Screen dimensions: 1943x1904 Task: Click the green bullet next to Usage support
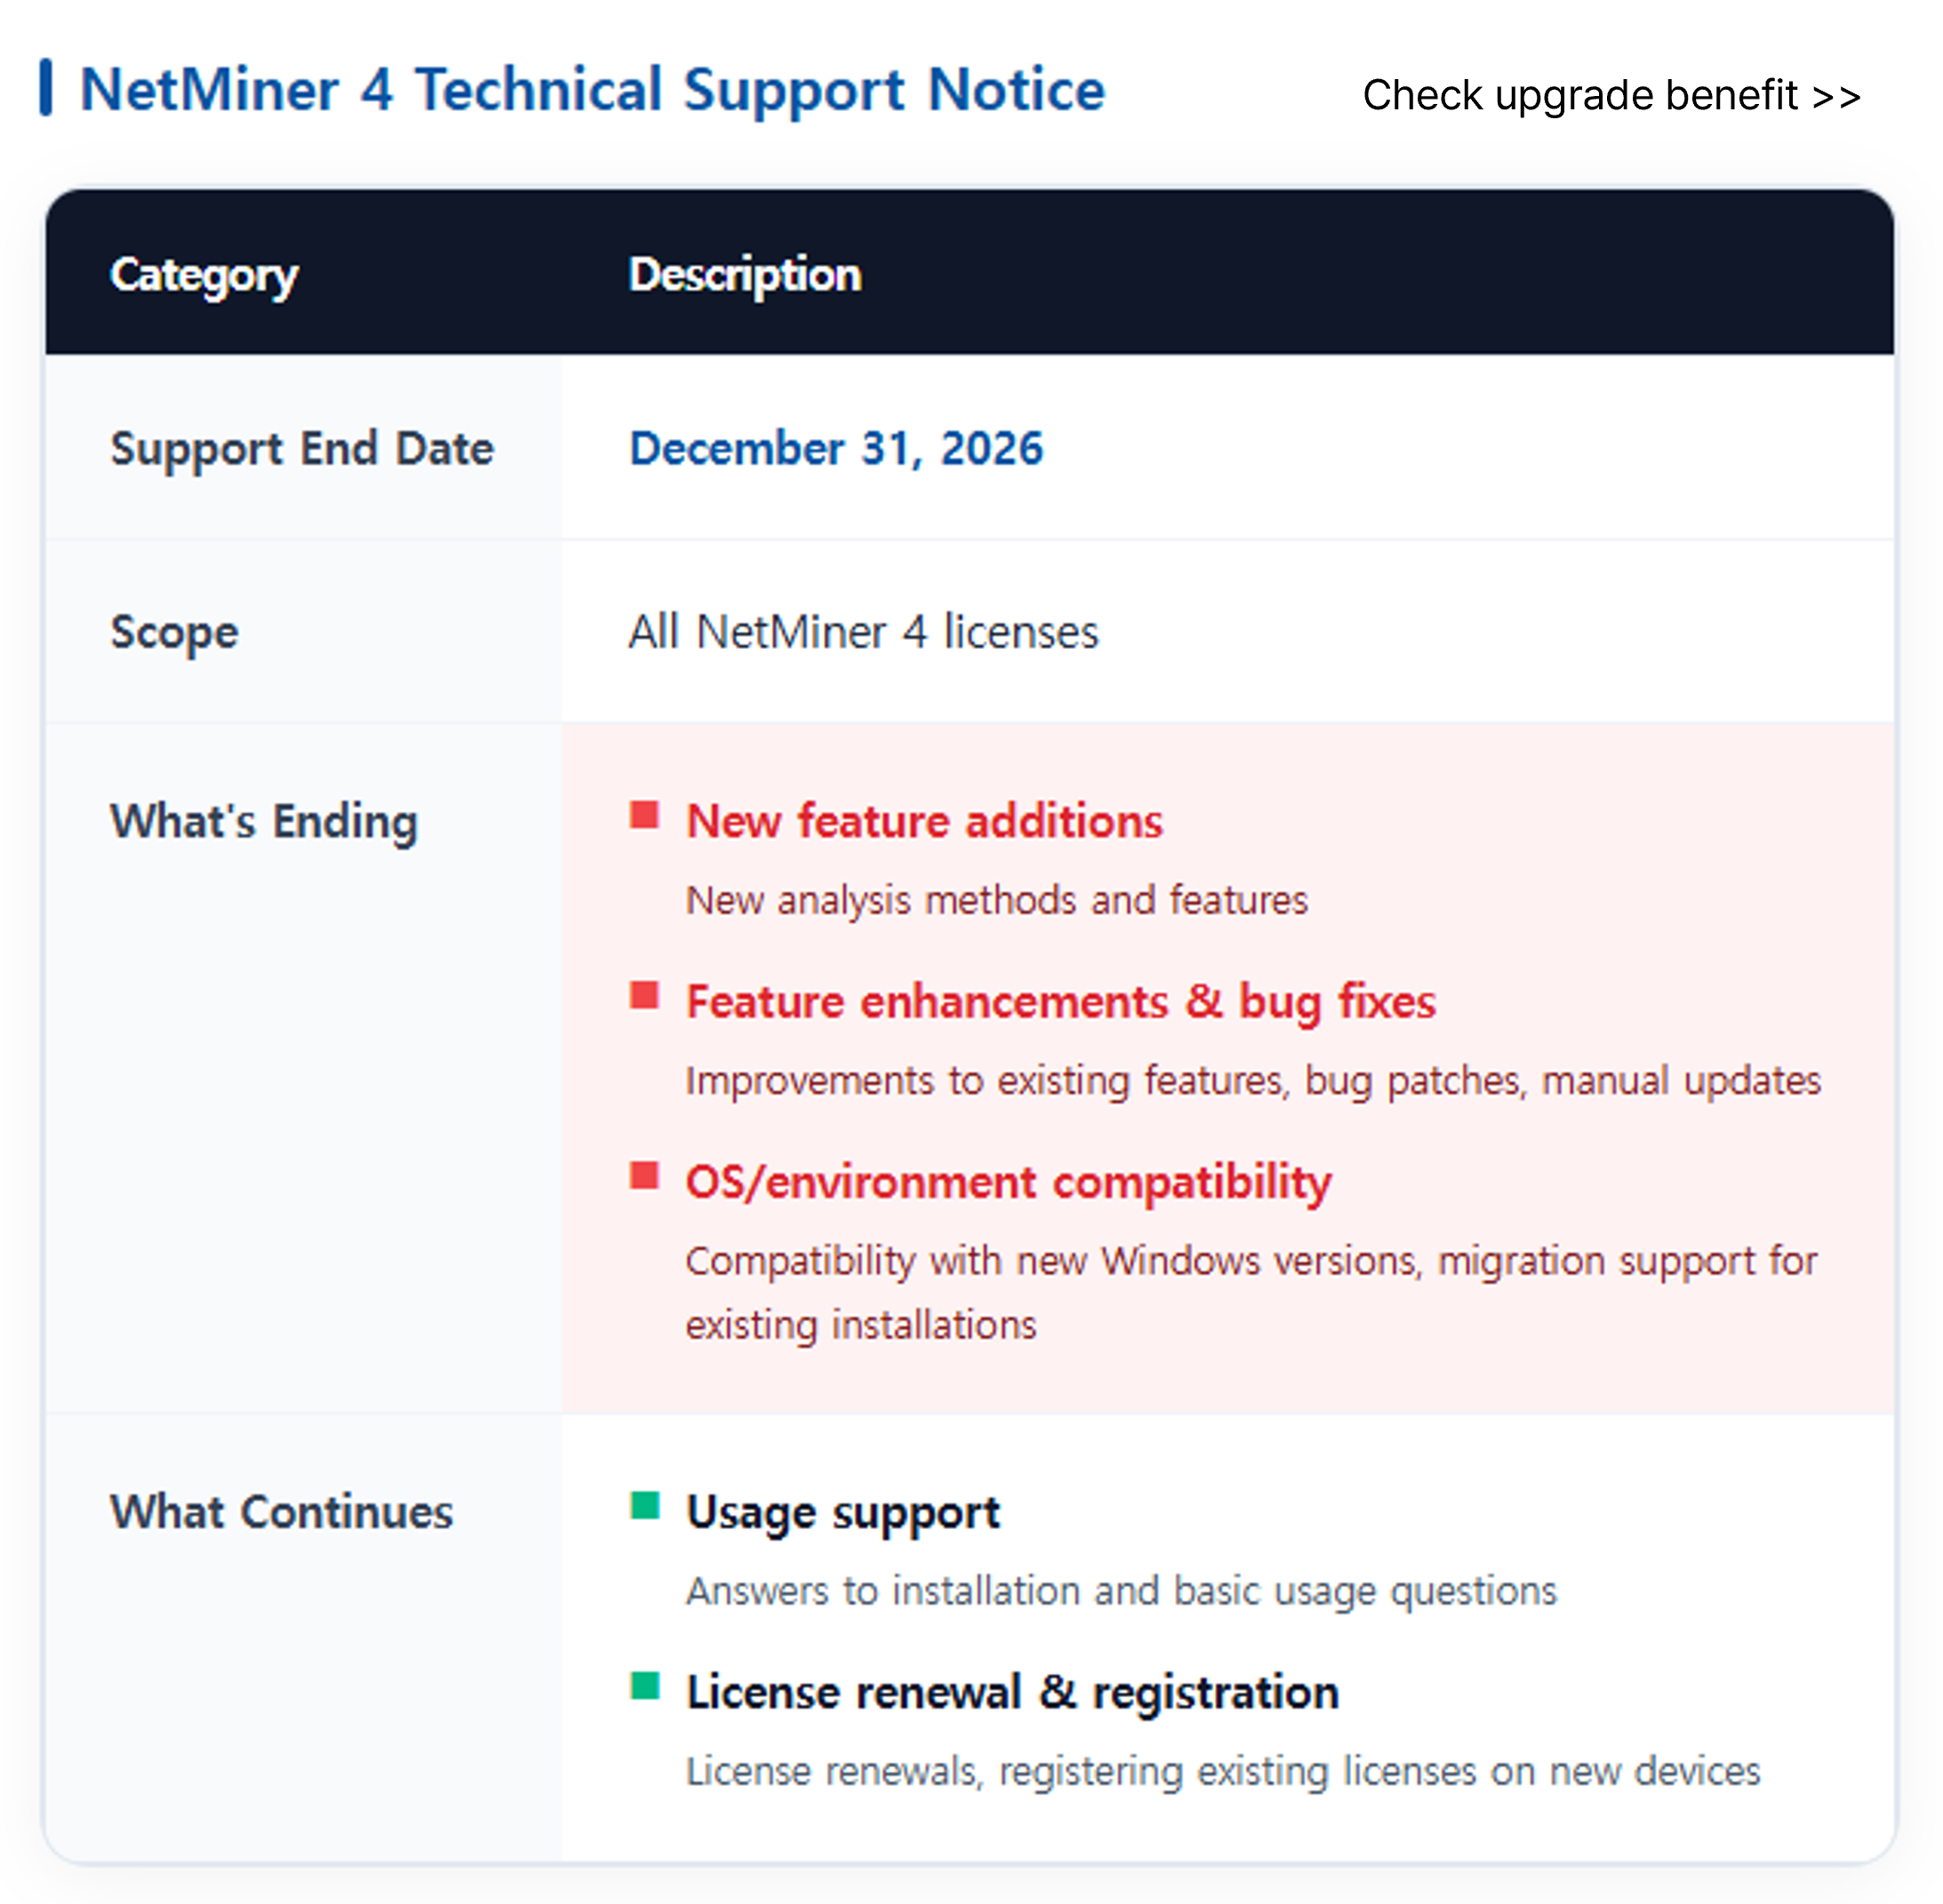[x=645, y=1506]
